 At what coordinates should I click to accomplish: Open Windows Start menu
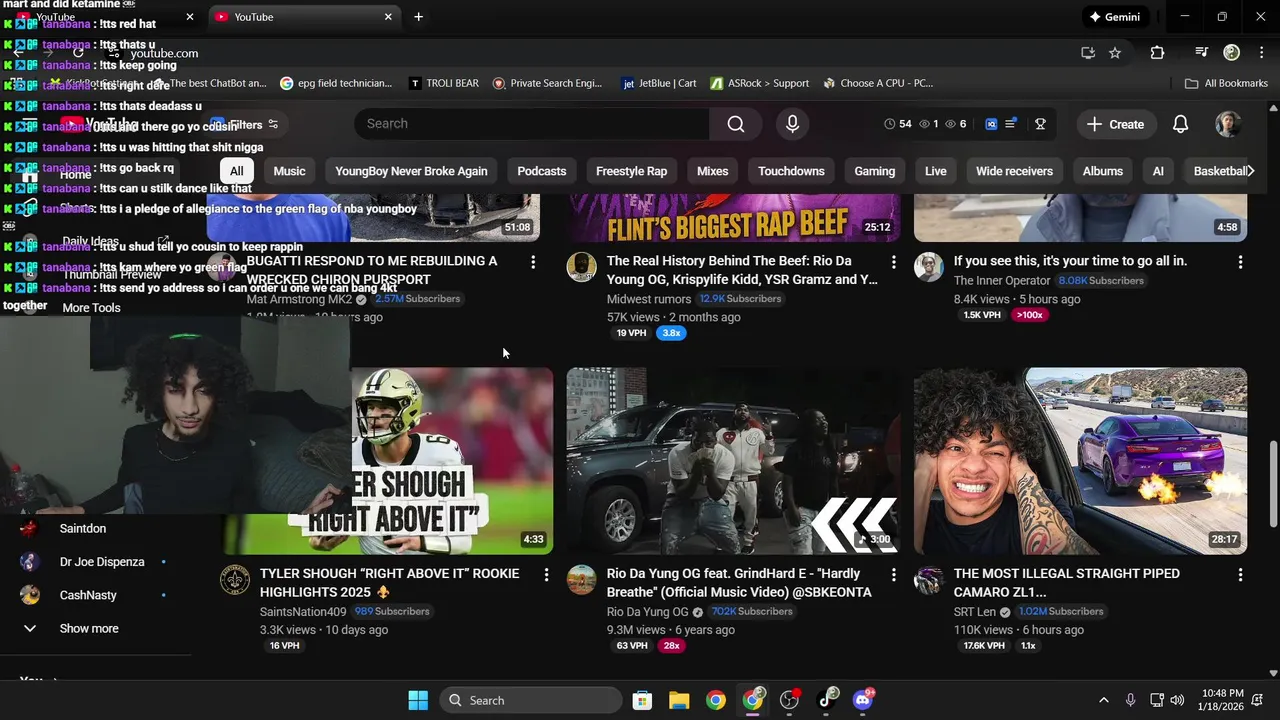[418, 700]
